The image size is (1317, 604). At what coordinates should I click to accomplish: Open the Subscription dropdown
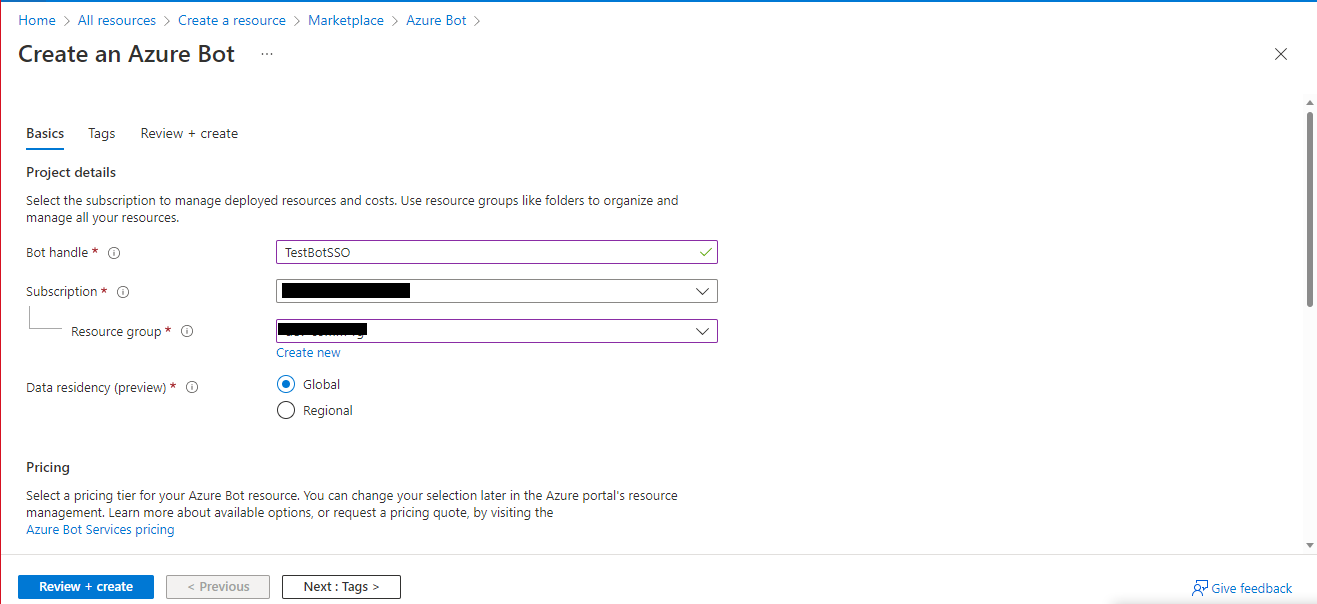coord(497,291)
